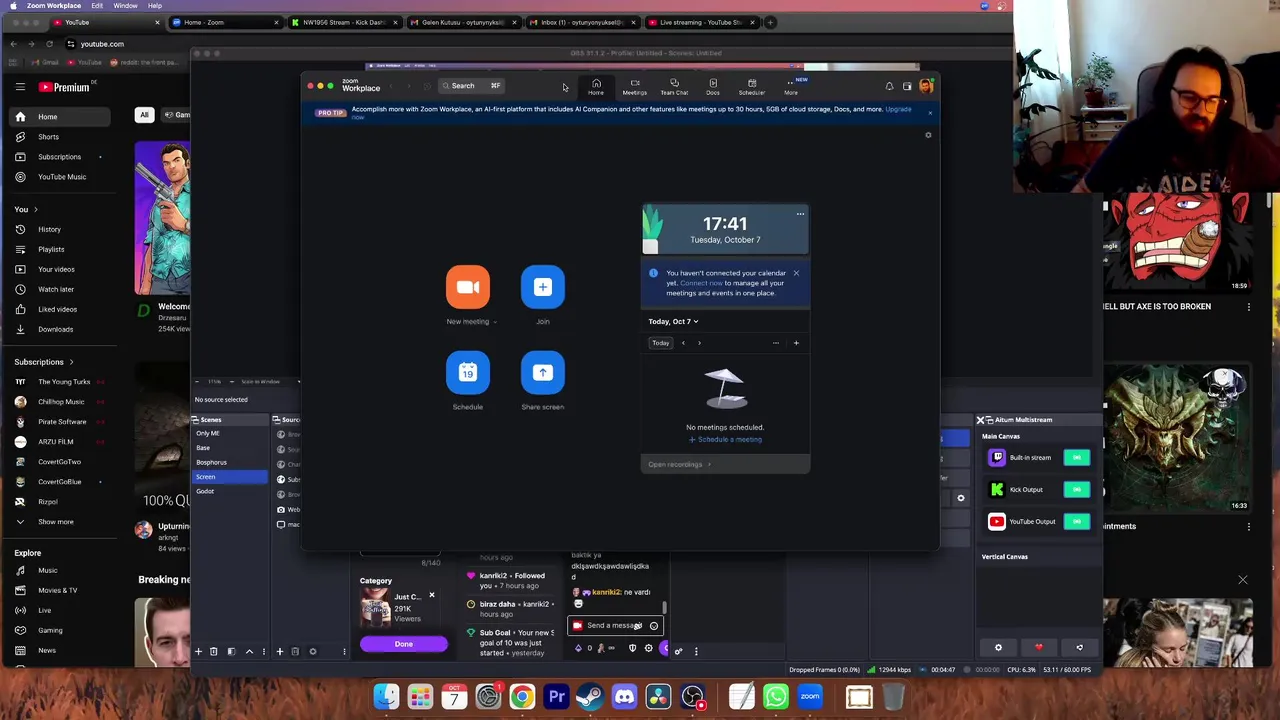
Task: Open Chillhop Music subscription
Action: 58,402
